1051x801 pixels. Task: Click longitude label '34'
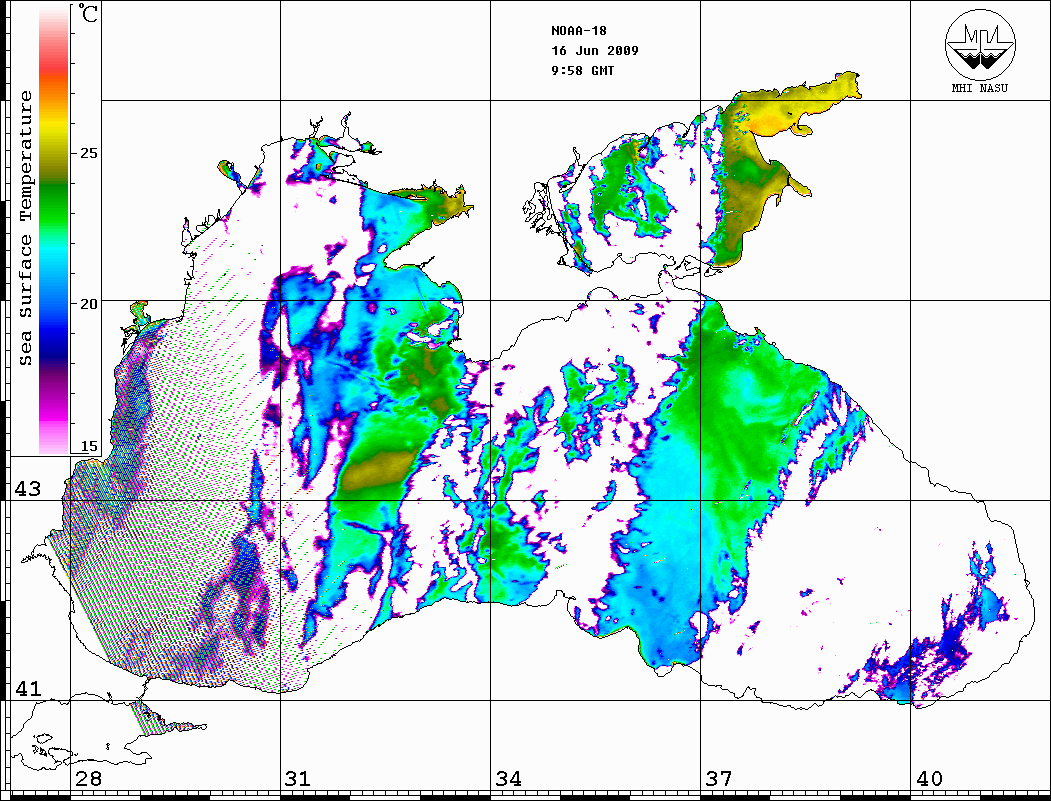(508, 778)
